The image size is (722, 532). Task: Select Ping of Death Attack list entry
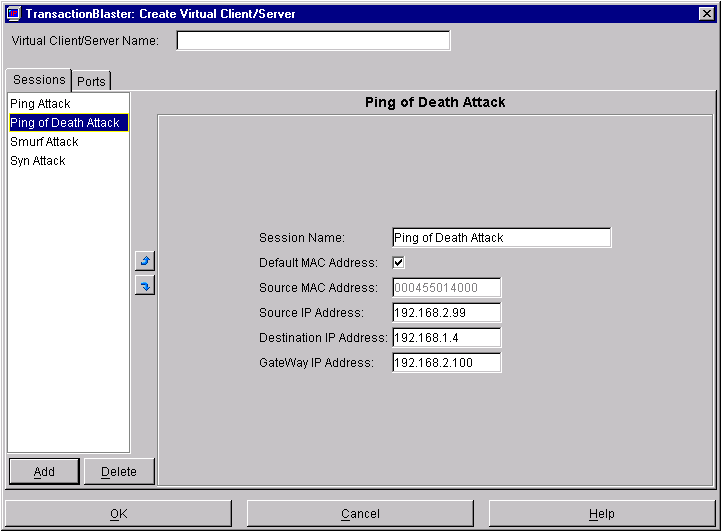(68, 123)
